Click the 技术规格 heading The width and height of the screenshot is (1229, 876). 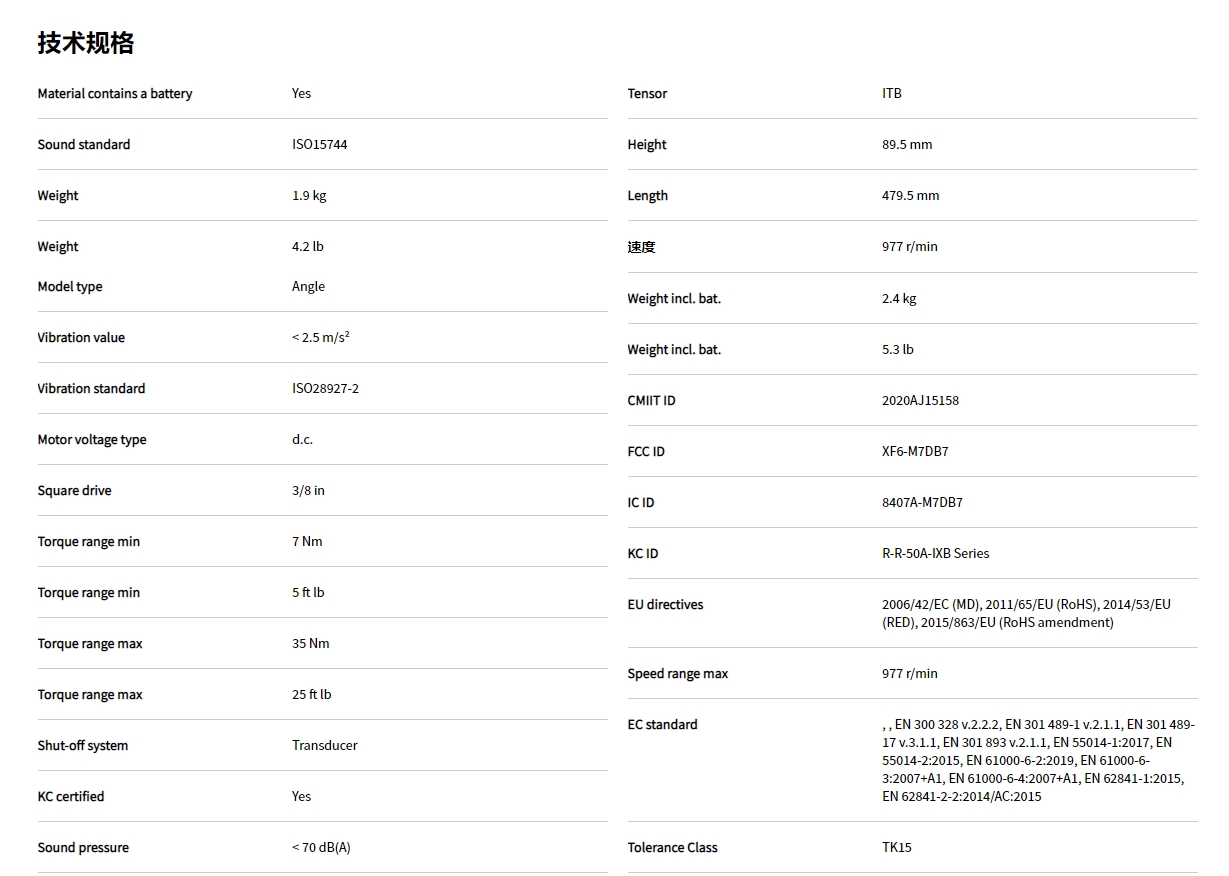(85, 43)
